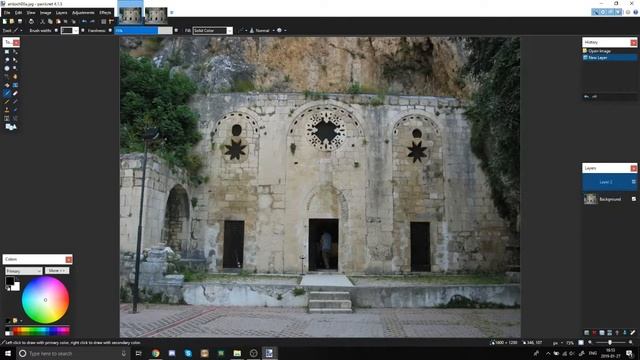Select the Lasso Select tool
This screenshot has width=640, height=360.
[x=7, y=60]
